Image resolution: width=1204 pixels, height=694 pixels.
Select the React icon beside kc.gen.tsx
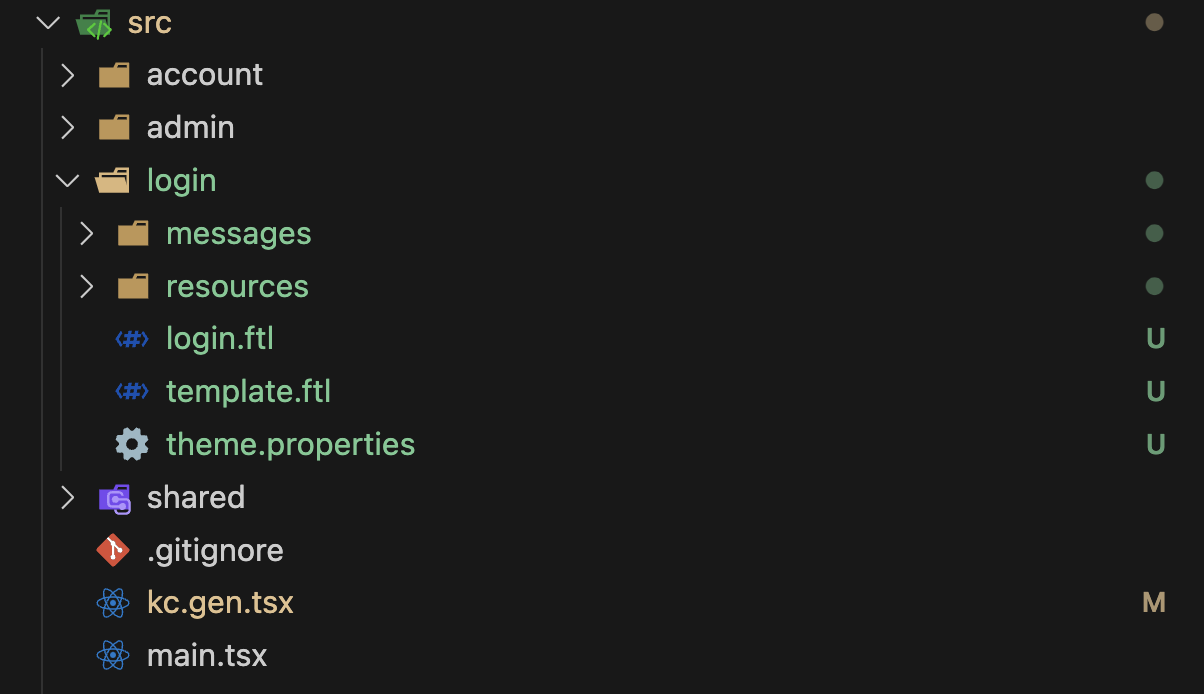113,602
